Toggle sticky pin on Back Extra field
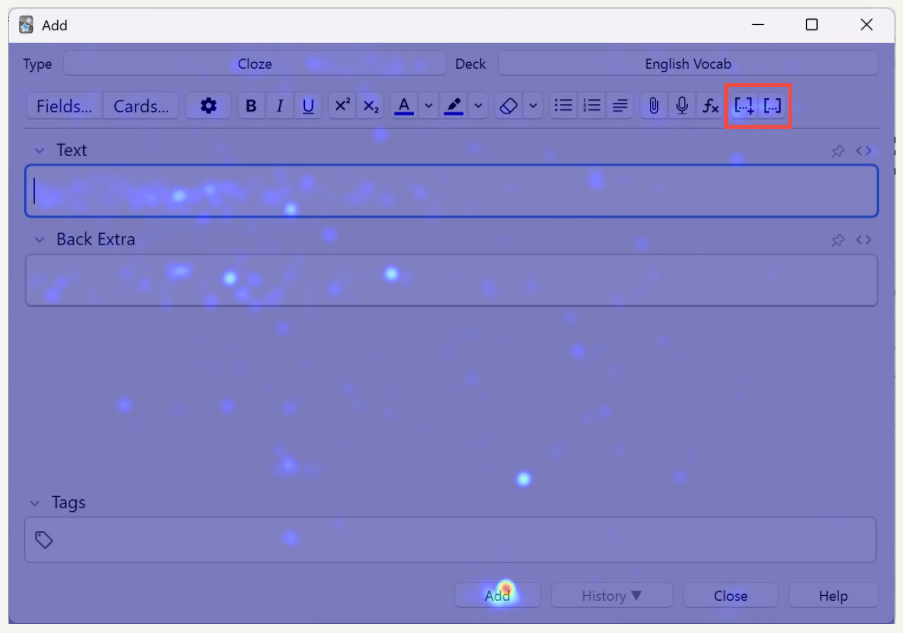The width and height of the screenshot is (903, 633). tap(838, 240)
